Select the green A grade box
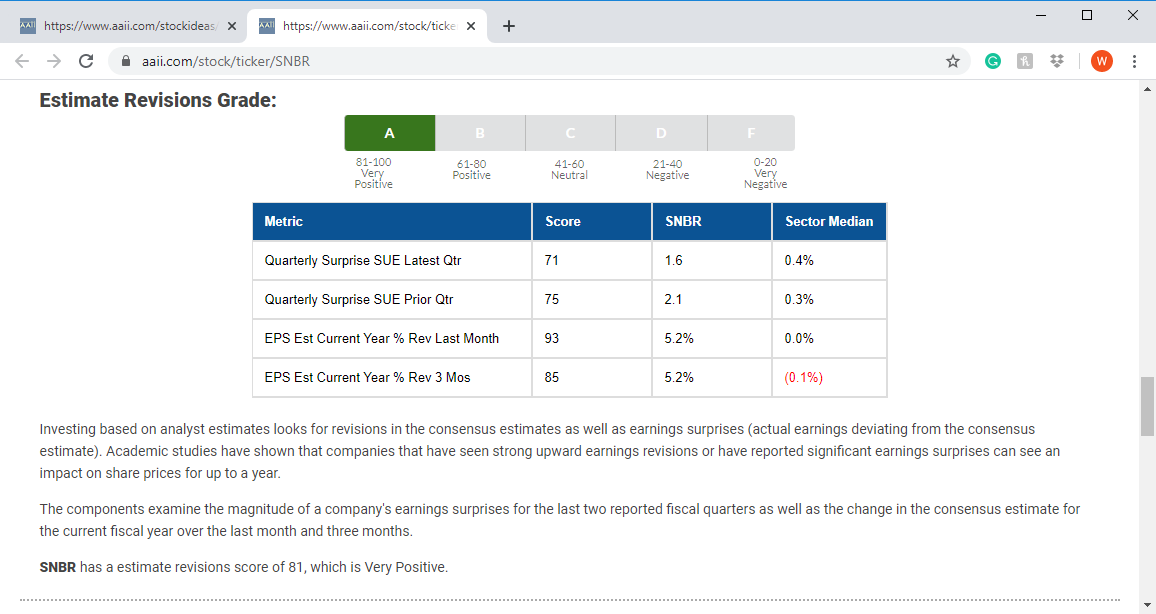 coord(389,133)
